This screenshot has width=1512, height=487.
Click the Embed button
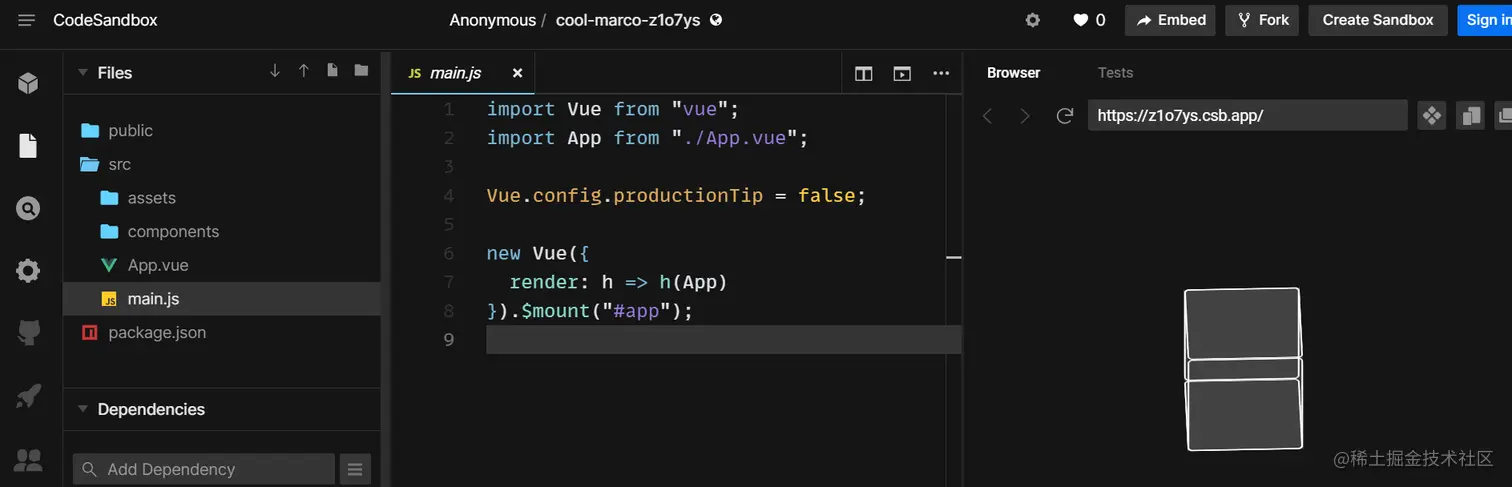1170,20
